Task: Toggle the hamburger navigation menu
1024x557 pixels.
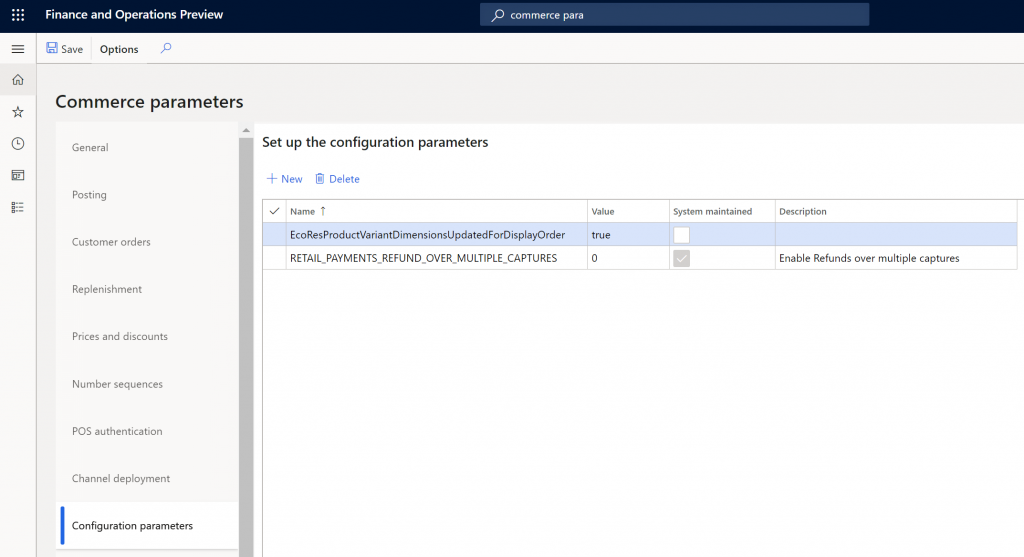Action: coord(18,49)
